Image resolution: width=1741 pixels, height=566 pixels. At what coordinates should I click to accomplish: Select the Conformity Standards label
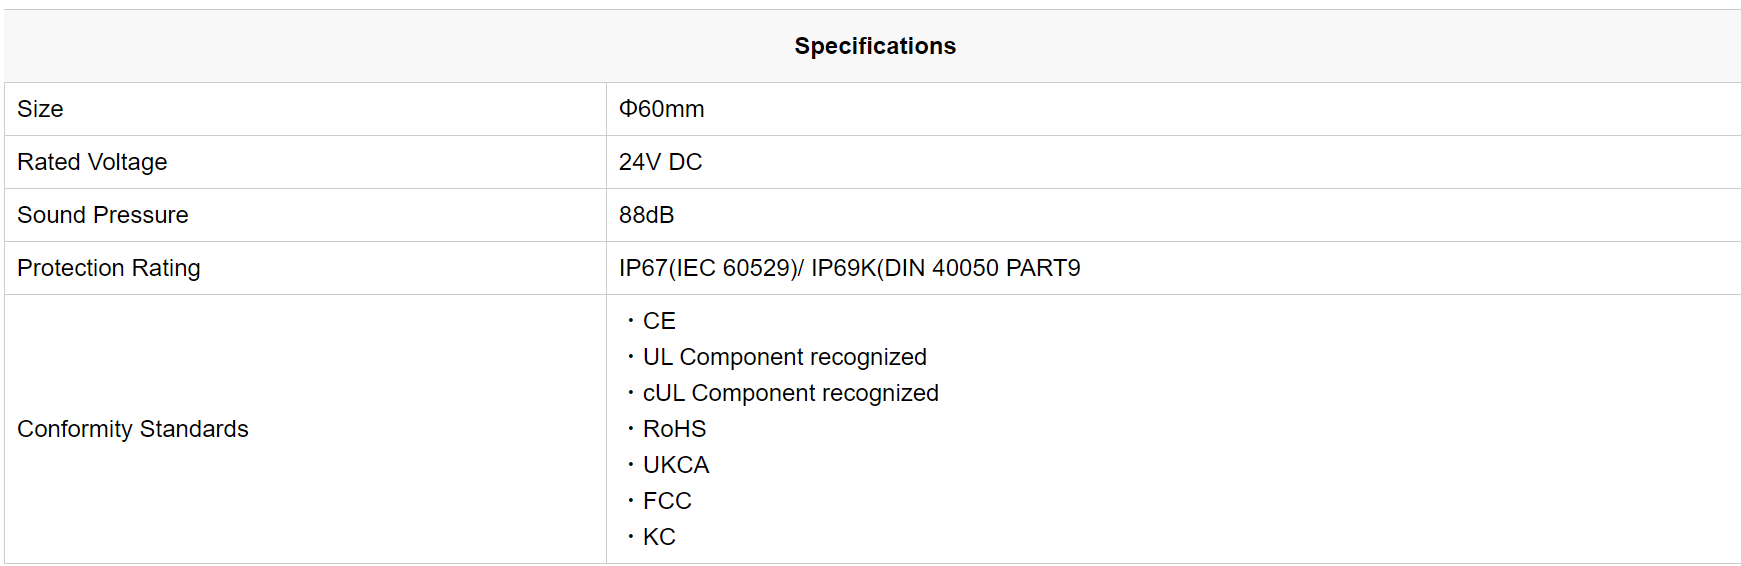133,429
